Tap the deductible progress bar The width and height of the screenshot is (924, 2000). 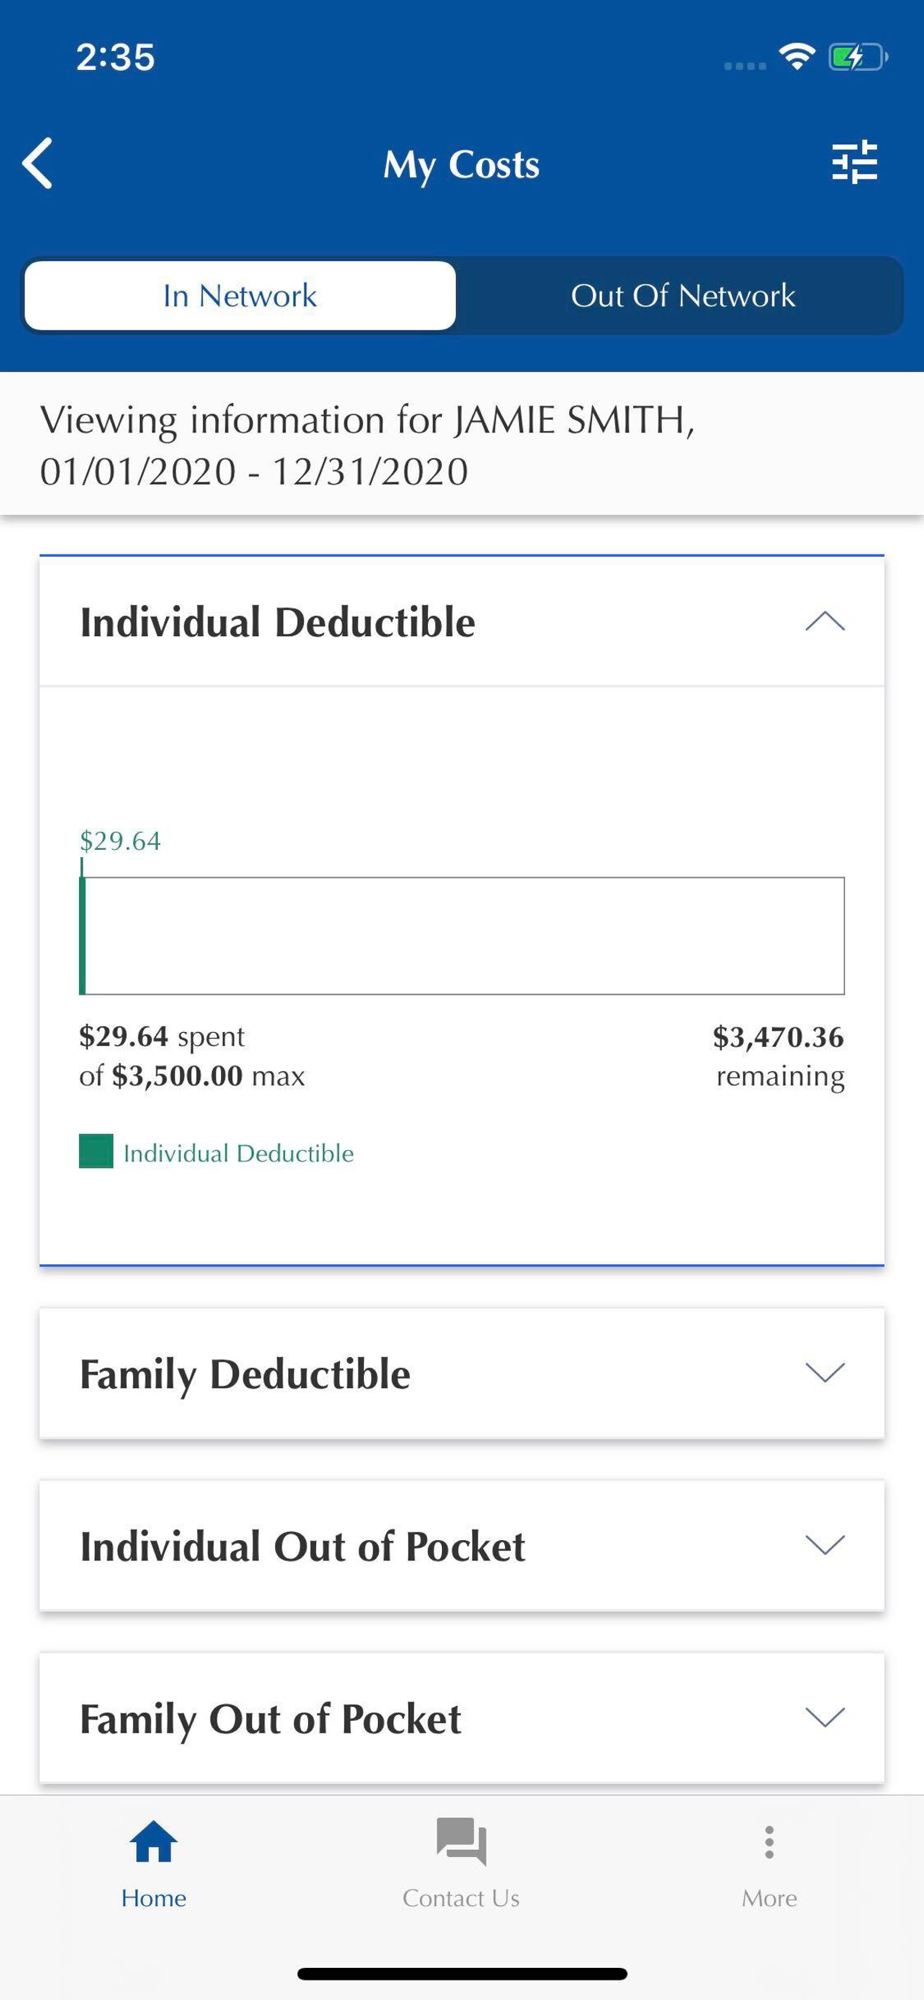462,935
